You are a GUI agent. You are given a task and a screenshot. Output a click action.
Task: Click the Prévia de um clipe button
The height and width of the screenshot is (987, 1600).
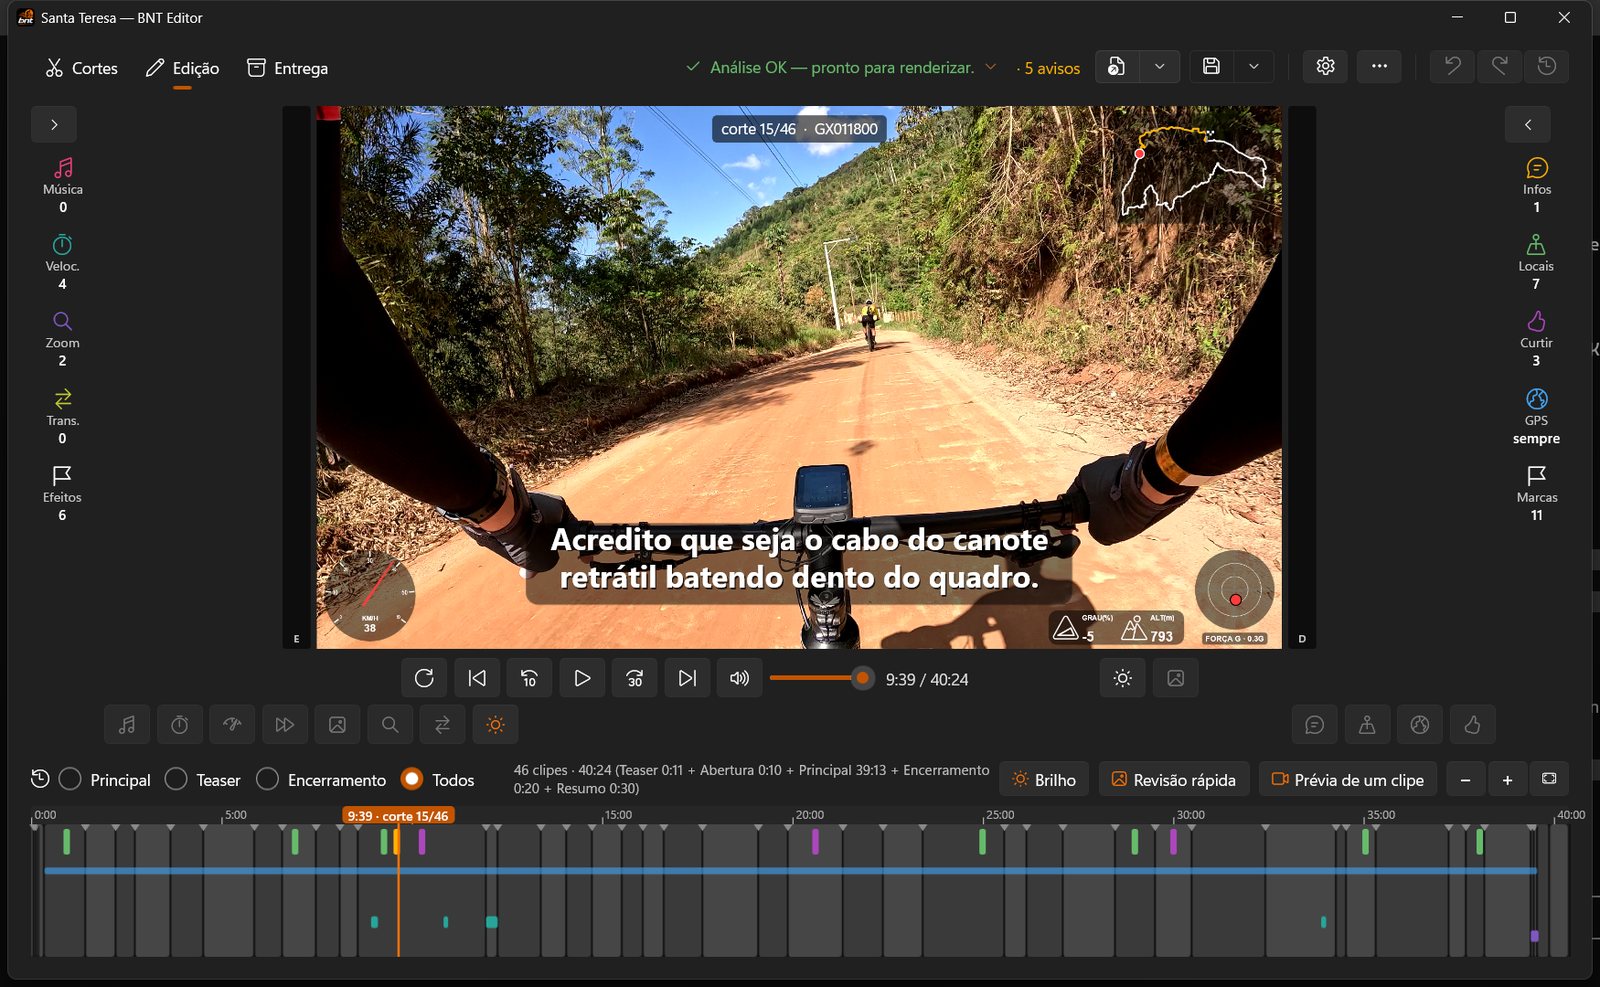point(1348,779)
